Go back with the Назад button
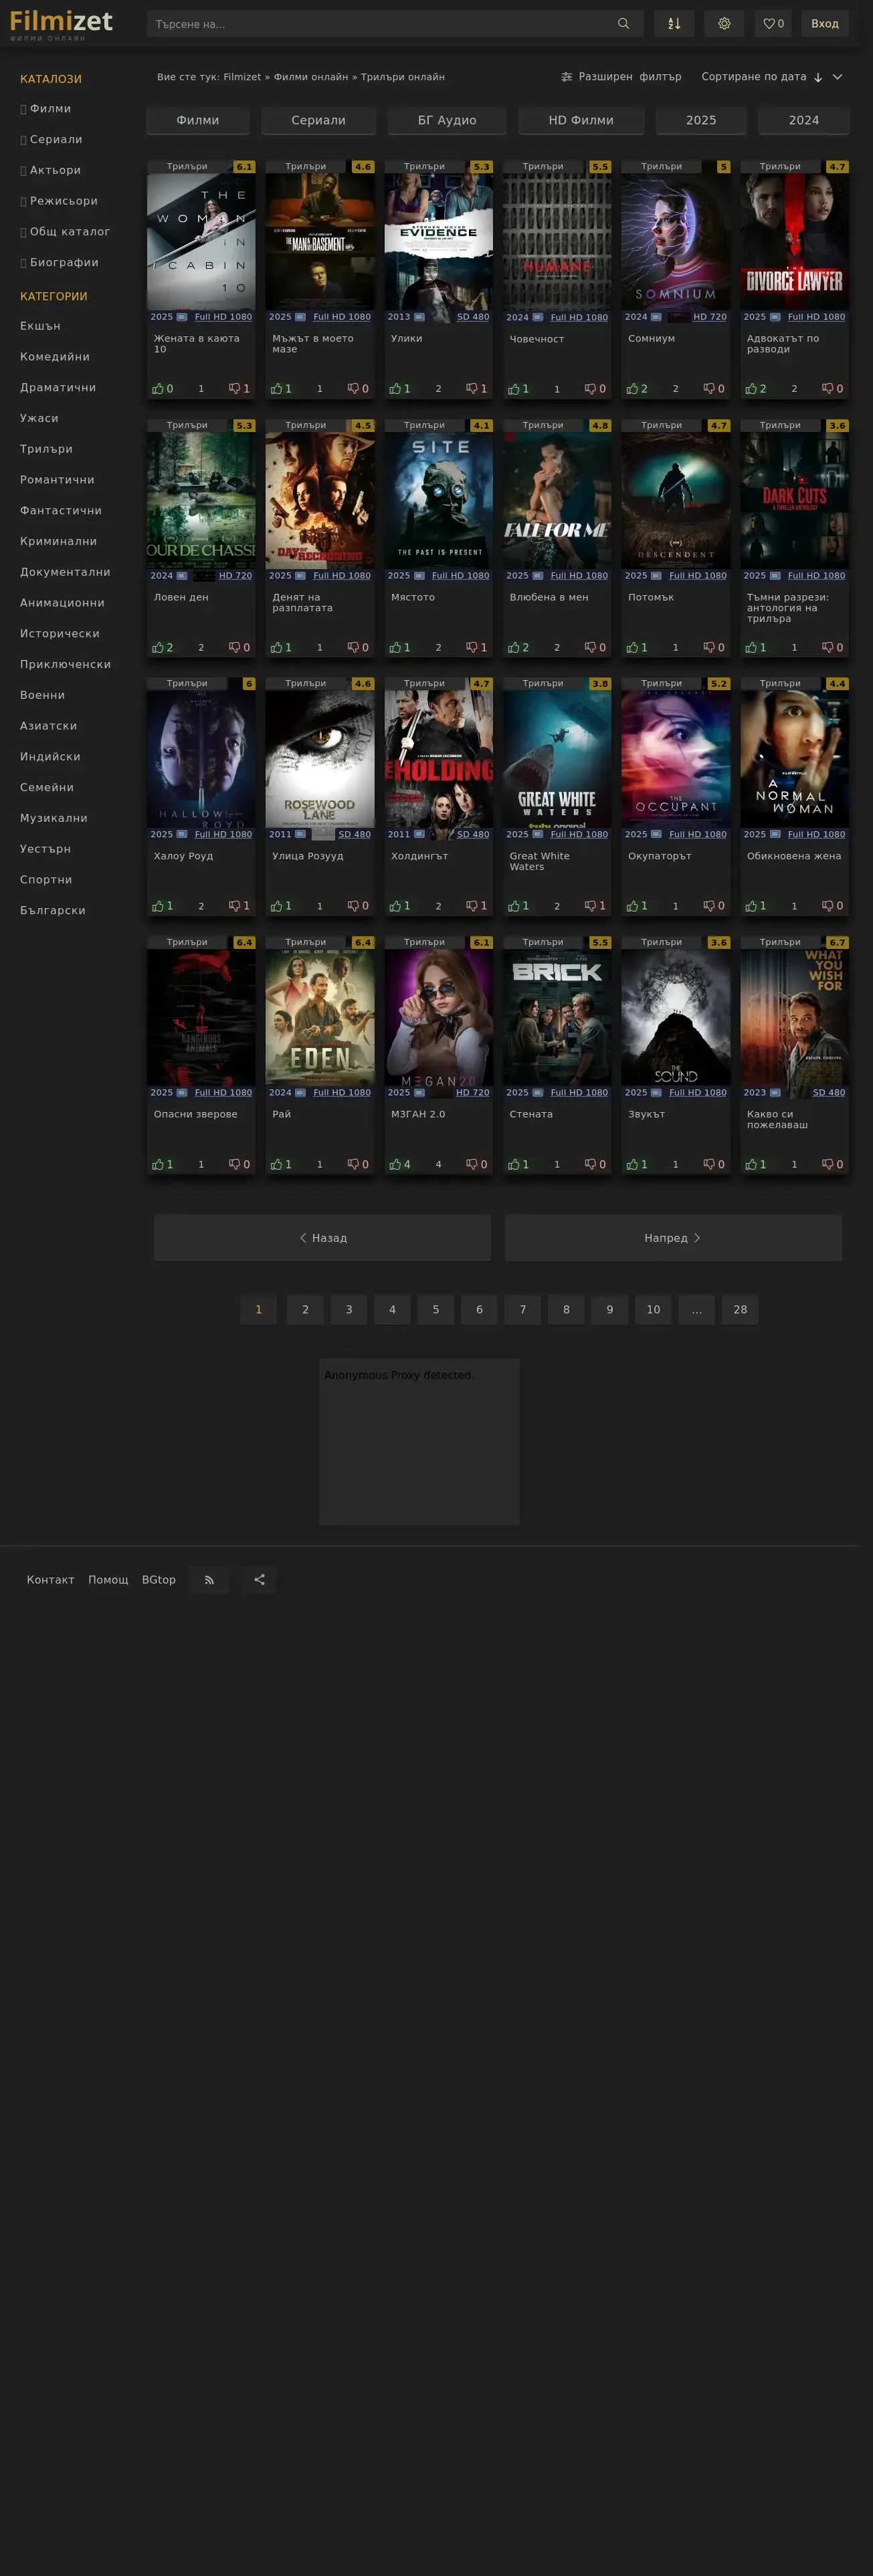This screenshot has width=873, height=2576. point(322,1238)
